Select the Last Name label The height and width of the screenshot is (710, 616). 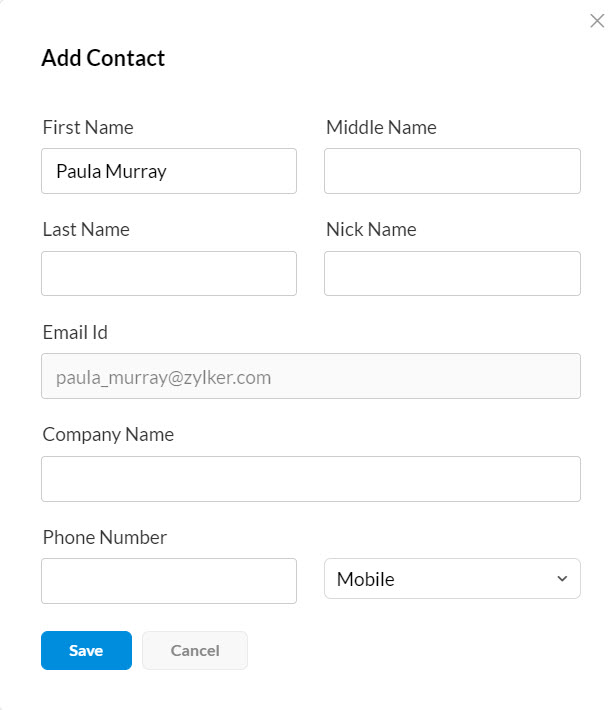pyautogui.click(x=86, y=229)
